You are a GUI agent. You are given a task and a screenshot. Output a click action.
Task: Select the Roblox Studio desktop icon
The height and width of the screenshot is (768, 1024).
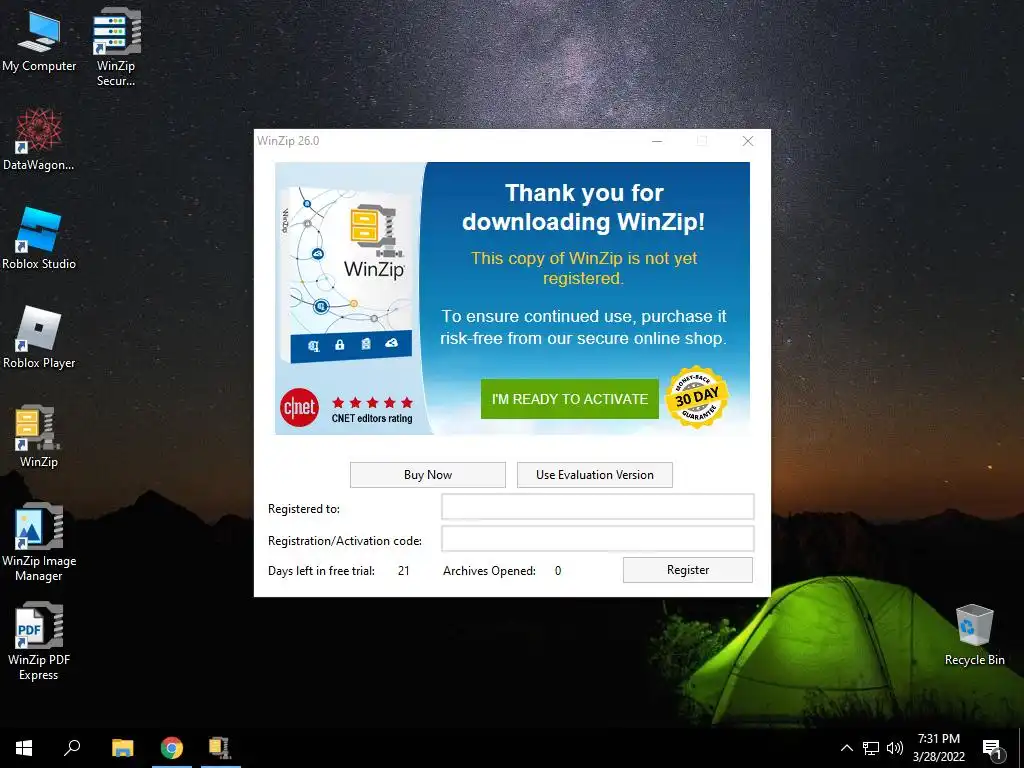(39, 238)
